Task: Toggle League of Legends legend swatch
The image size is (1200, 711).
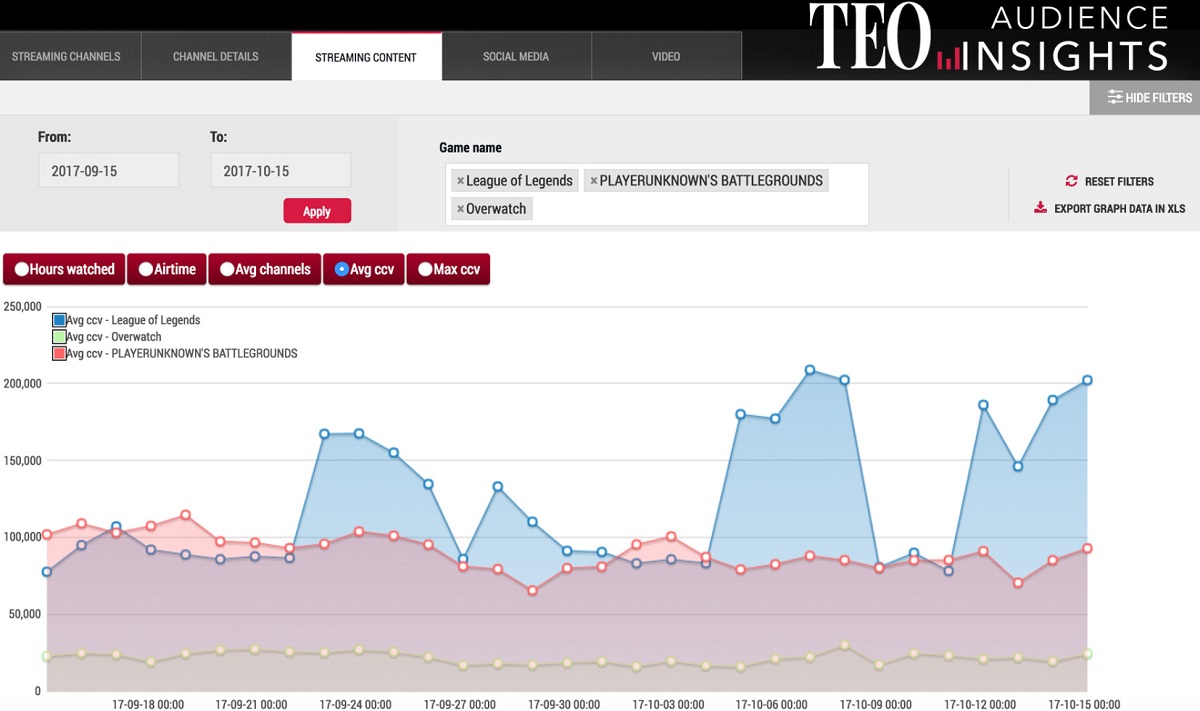Action: (x=59, y=321)
